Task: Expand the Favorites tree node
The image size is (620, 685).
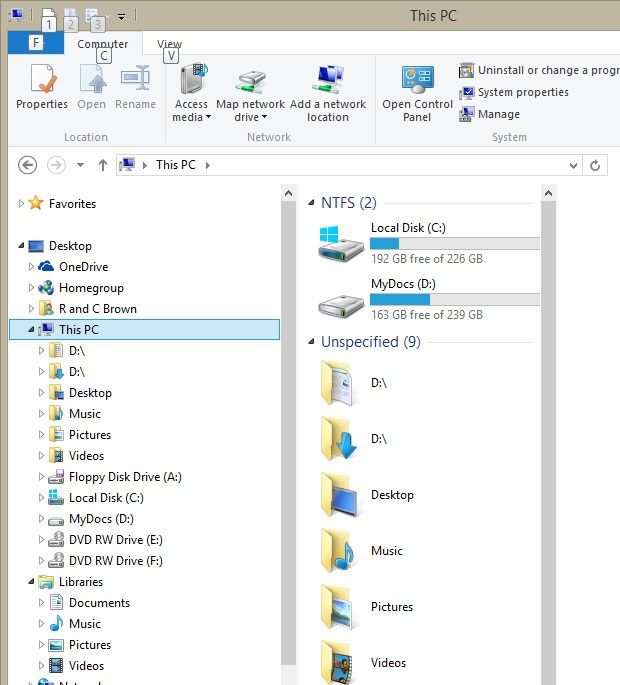Action: [21, 203]
